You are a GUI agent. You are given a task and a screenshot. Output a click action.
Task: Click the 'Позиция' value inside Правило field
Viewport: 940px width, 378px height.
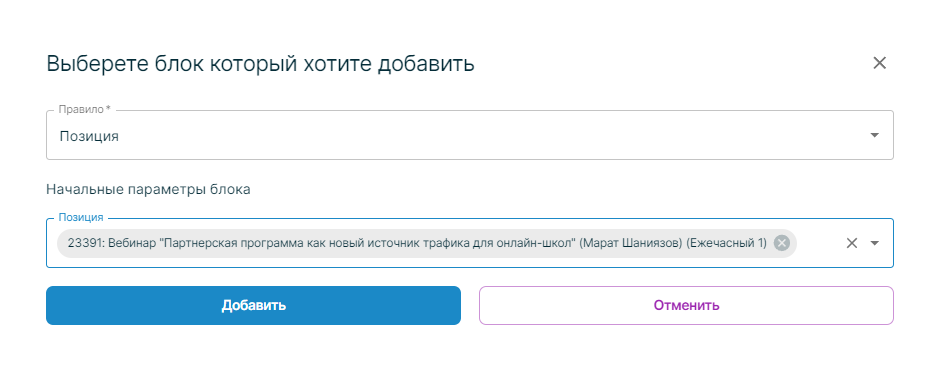point(89,136)
